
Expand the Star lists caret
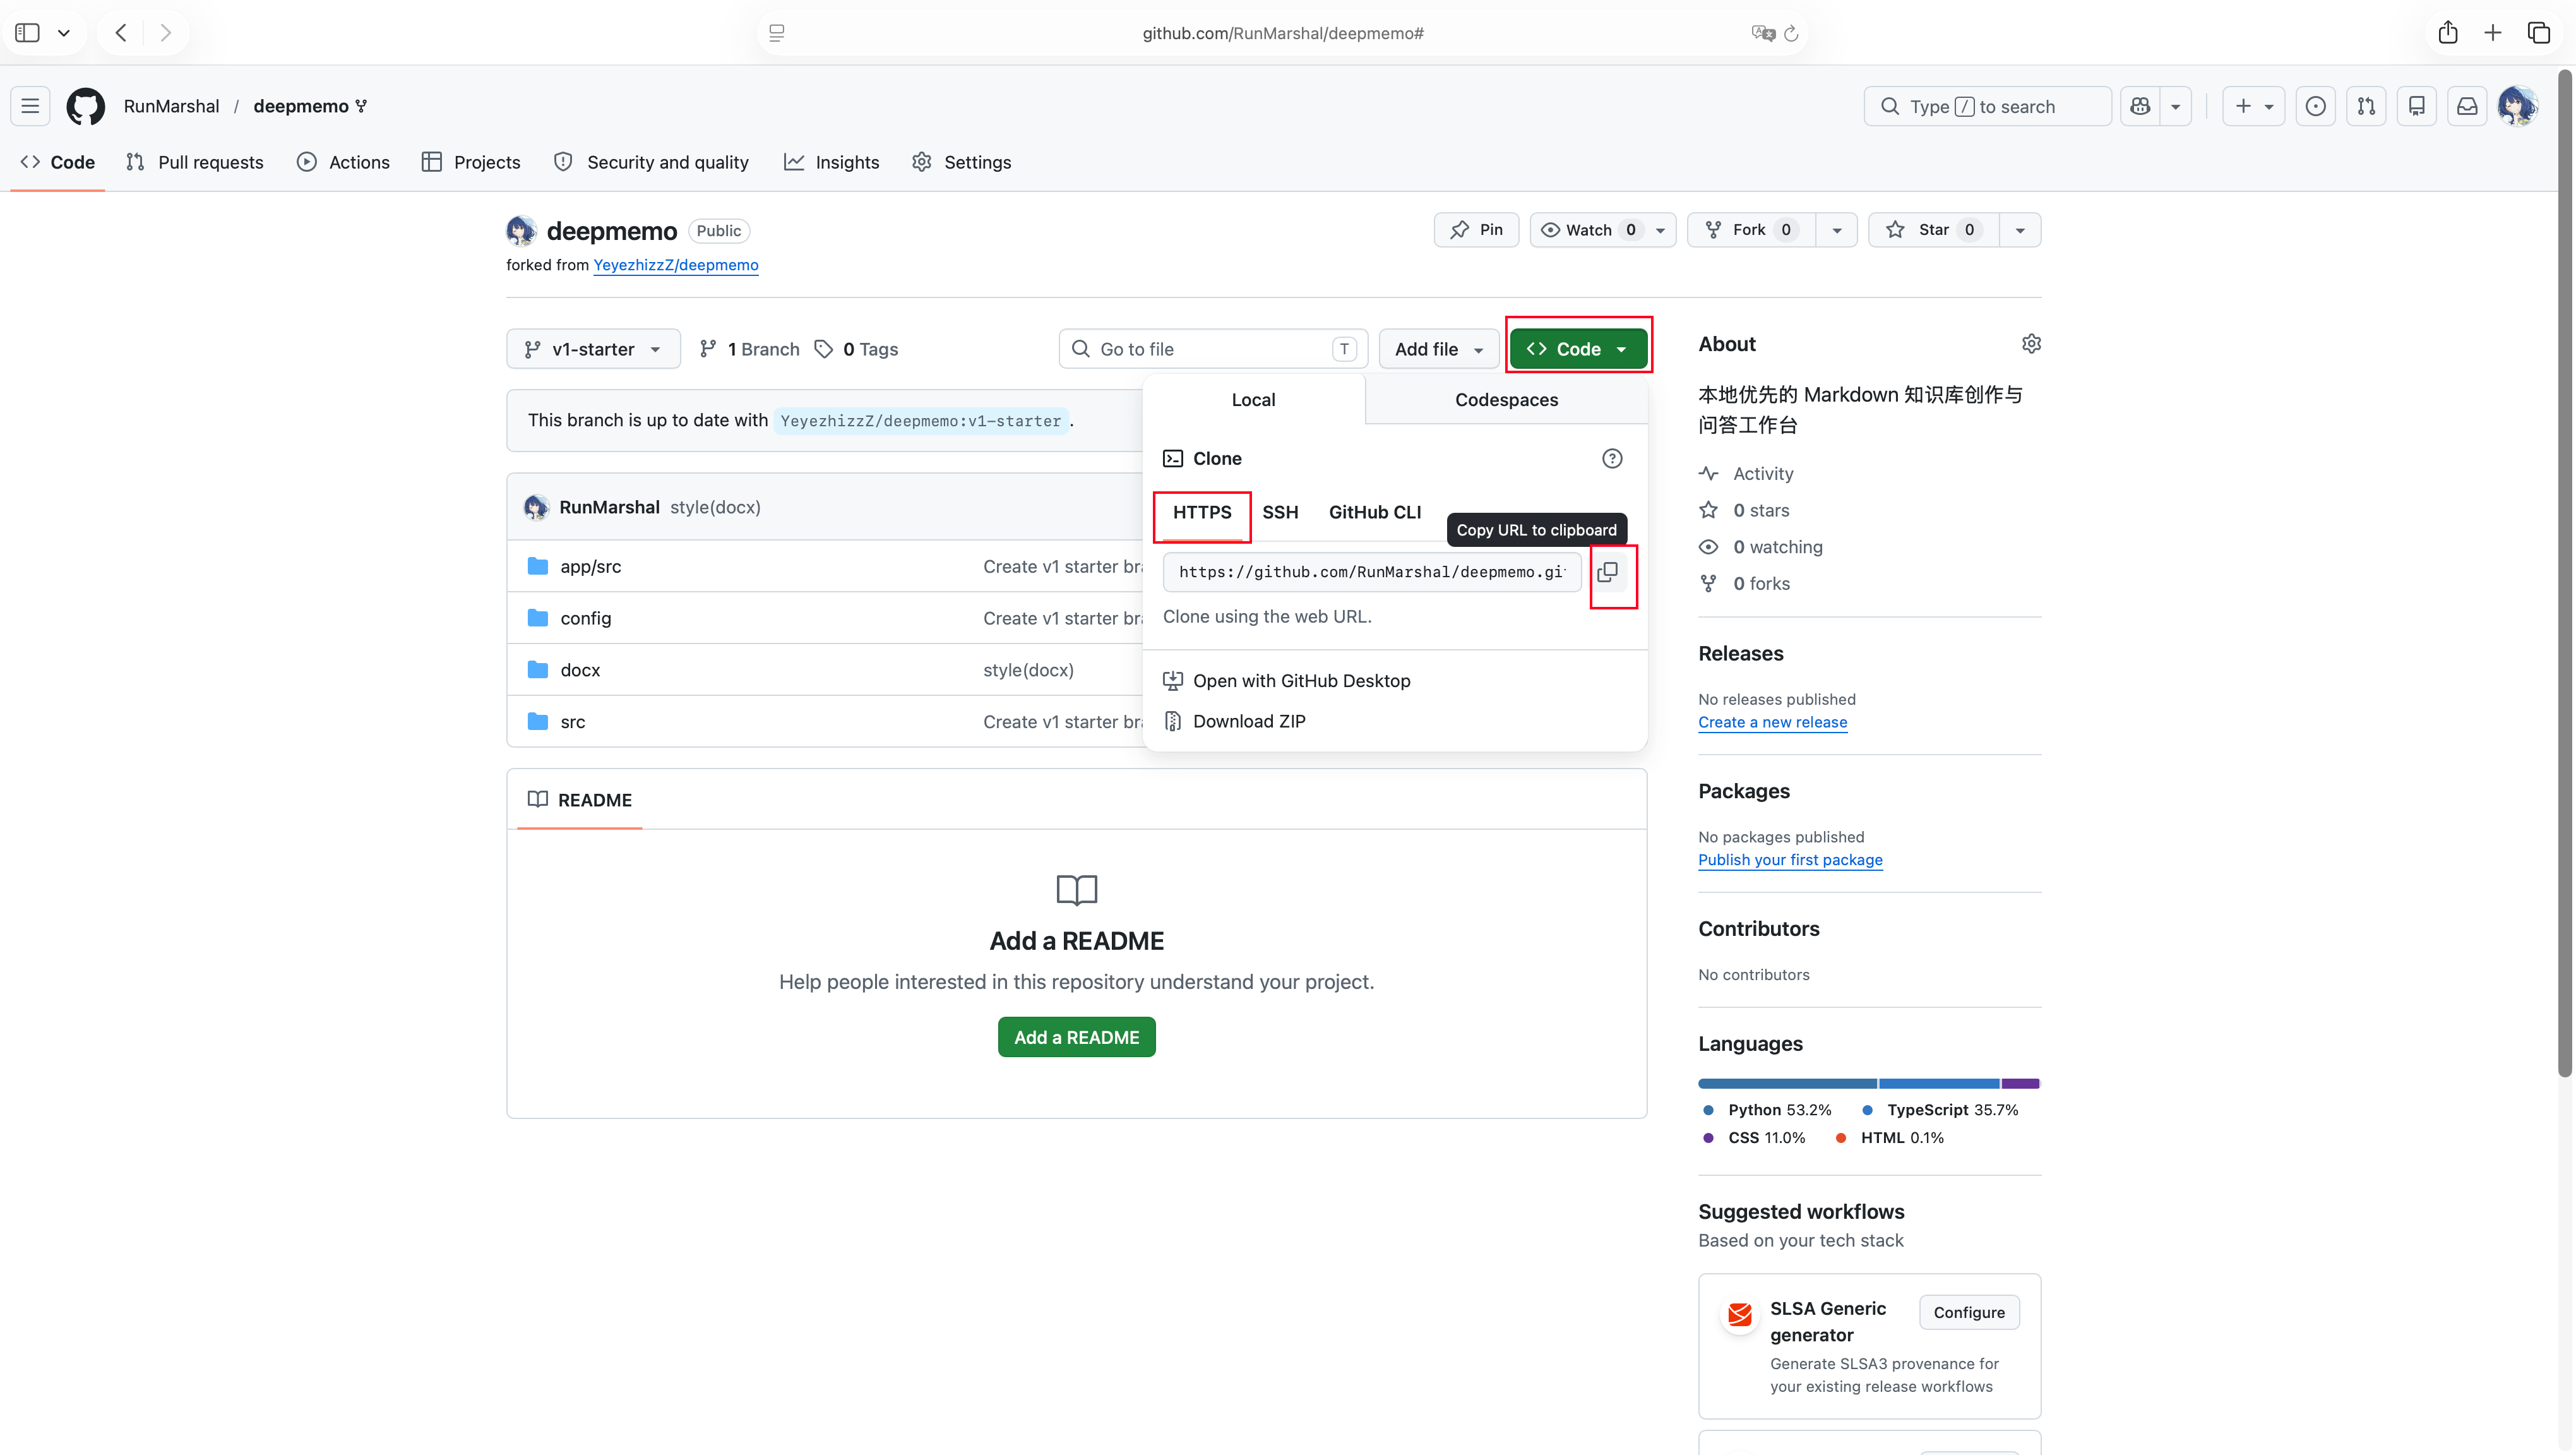(x=2020, y=230)
